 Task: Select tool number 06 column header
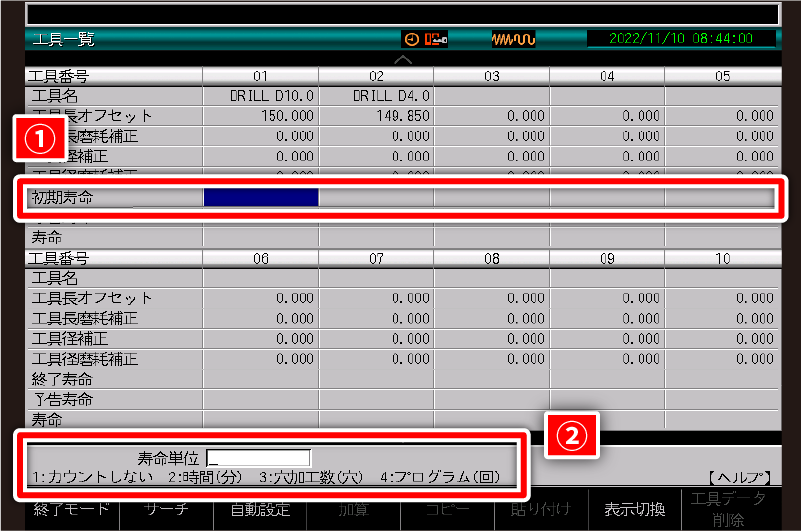[260, 258]
